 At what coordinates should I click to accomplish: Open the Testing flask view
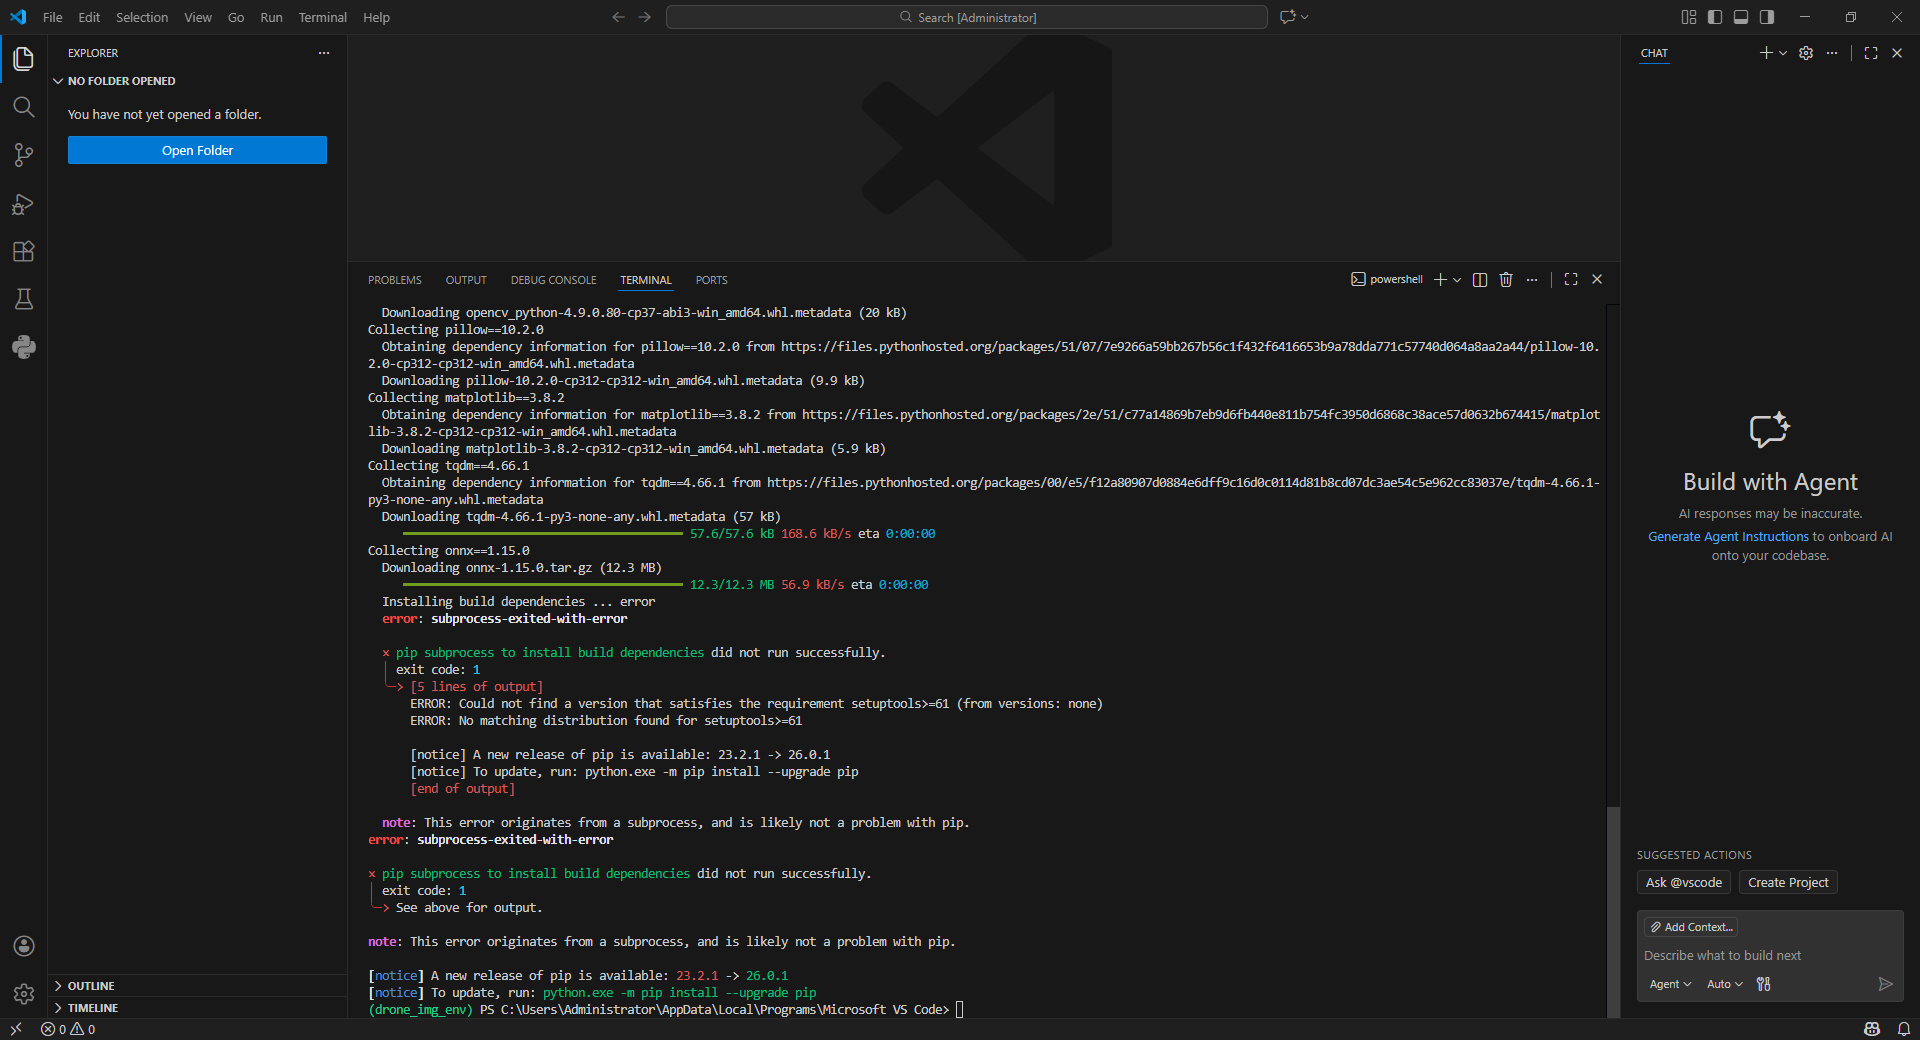pyautogui.click(x=23, y=299)
